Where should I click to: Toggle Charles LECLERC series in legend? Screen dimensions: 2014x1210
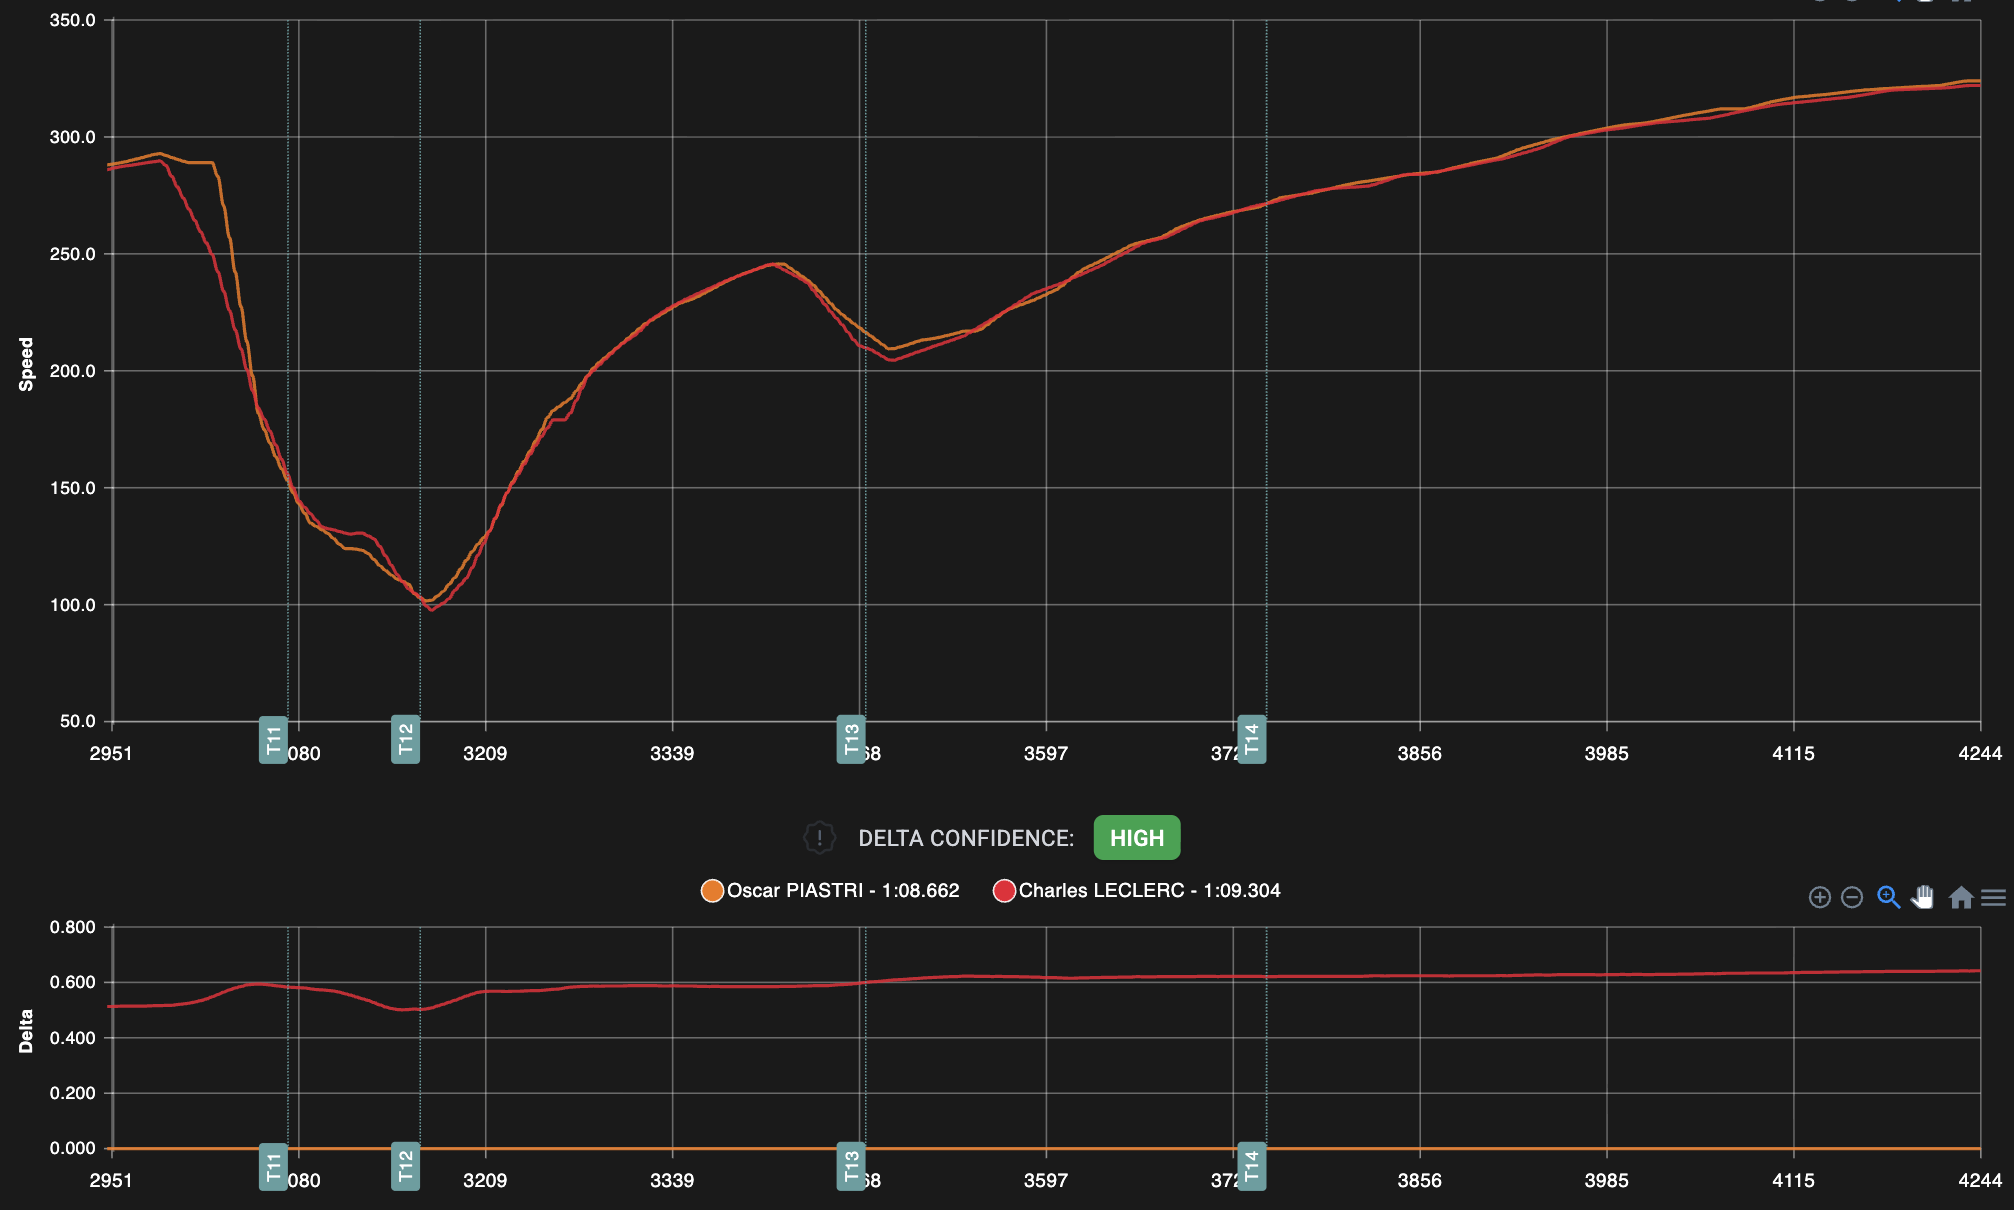click(1148, 890)
